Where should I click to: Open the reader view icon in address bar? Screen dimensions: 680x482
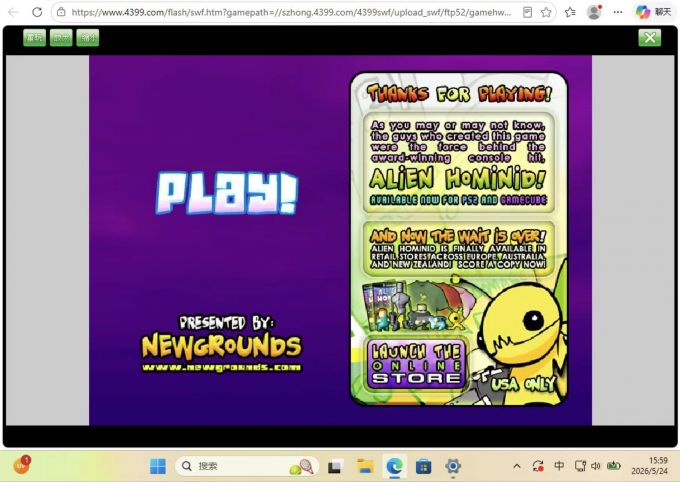[x=527, y=12]
